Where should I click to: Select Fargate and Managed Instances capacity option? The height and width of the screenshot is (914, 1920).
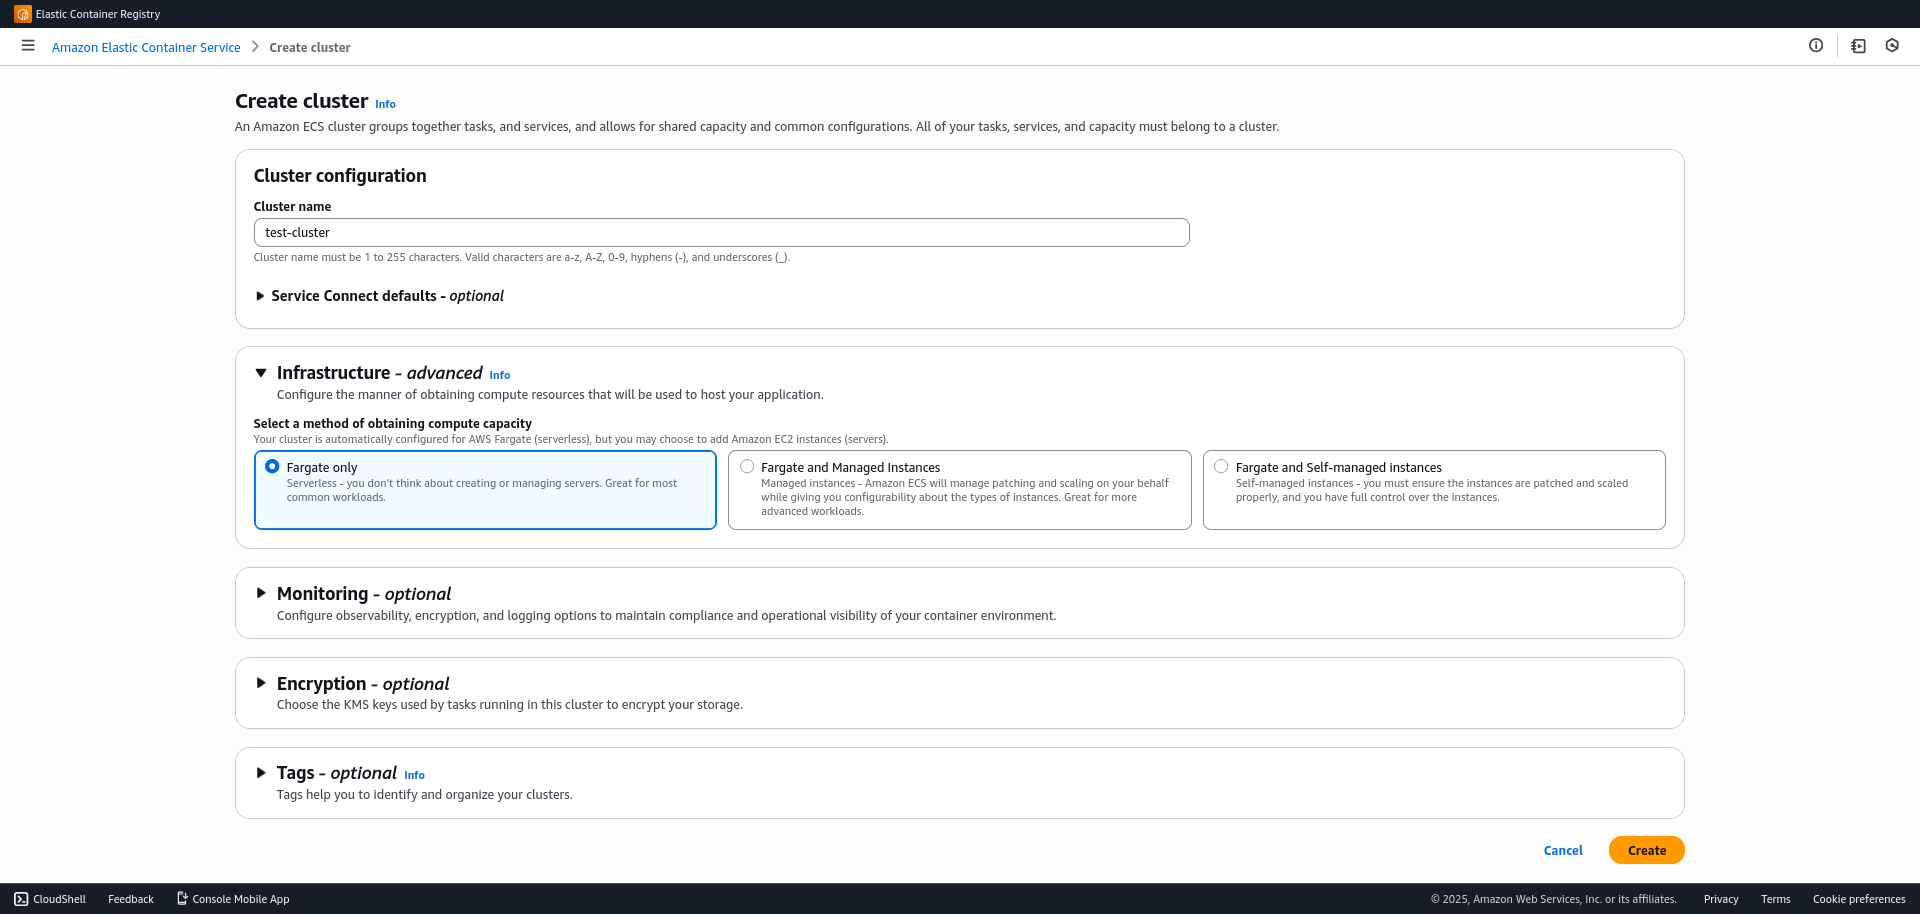(747, 466)
